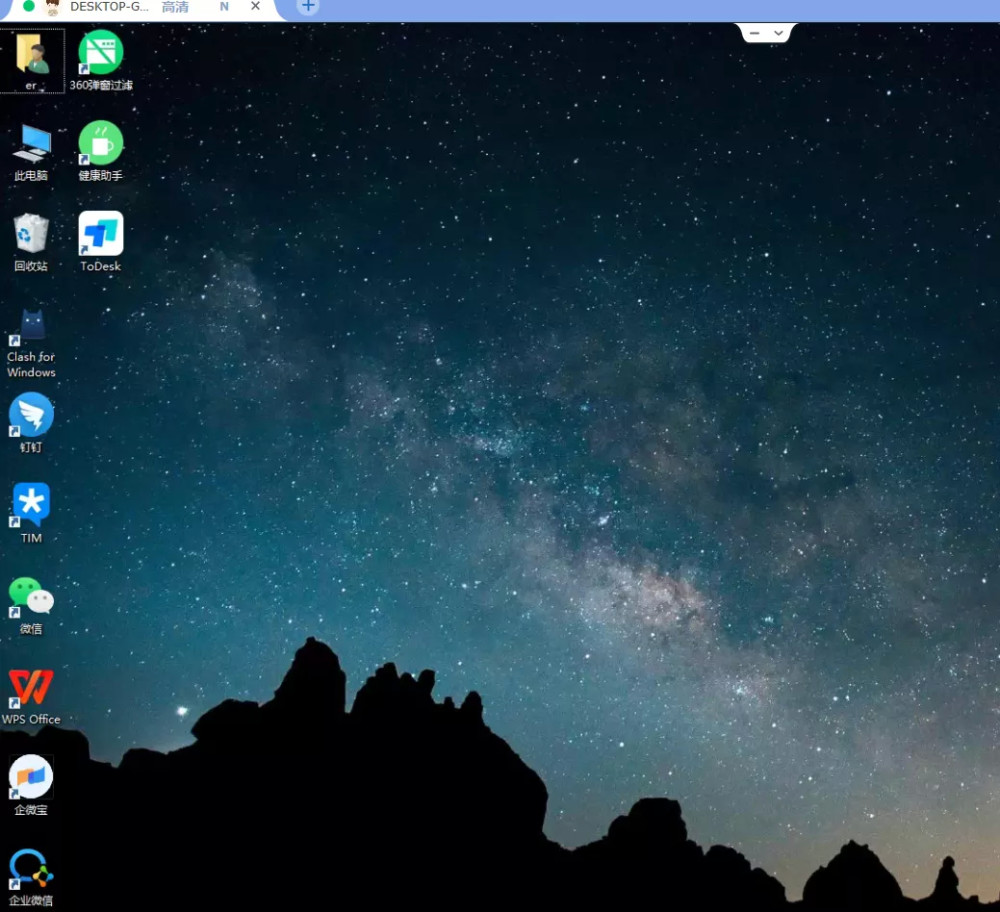Image resolution: width=1000 pixels, height=912 pixels.
Task: Minimize the floating remote toolbar
Action: pyautogui.click(x=755, y=33)
